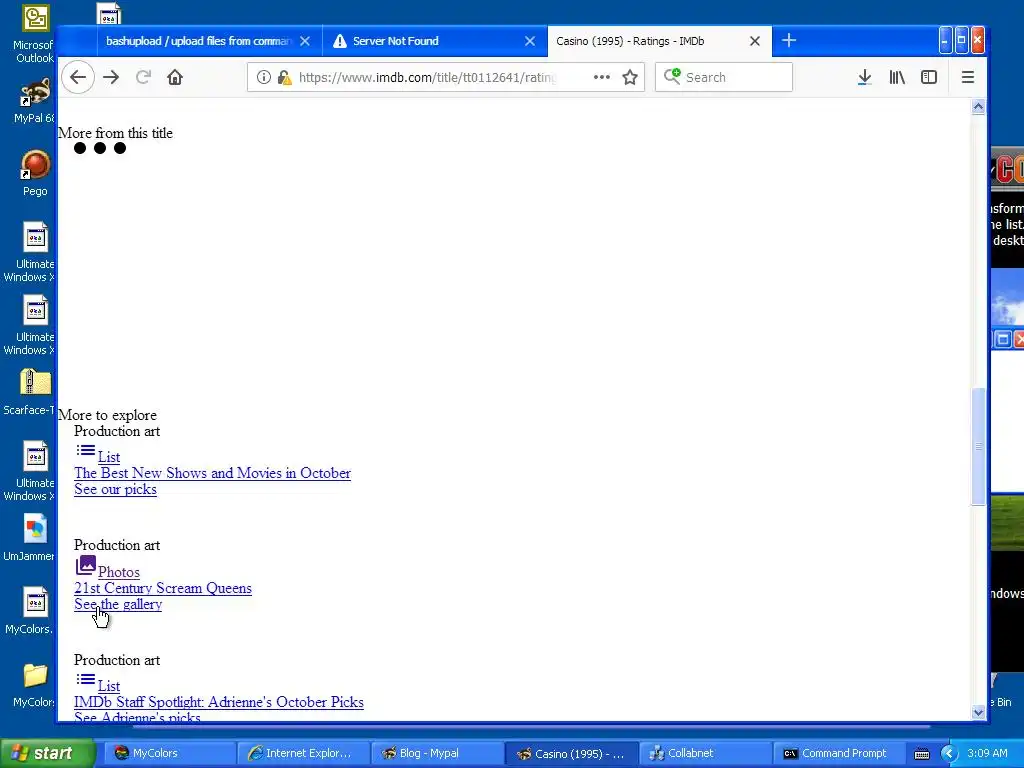The height and width of the screenshot is (768, 1024).
Task: Click the clock showing 3:09 AM
Action: tap(987, 753)
